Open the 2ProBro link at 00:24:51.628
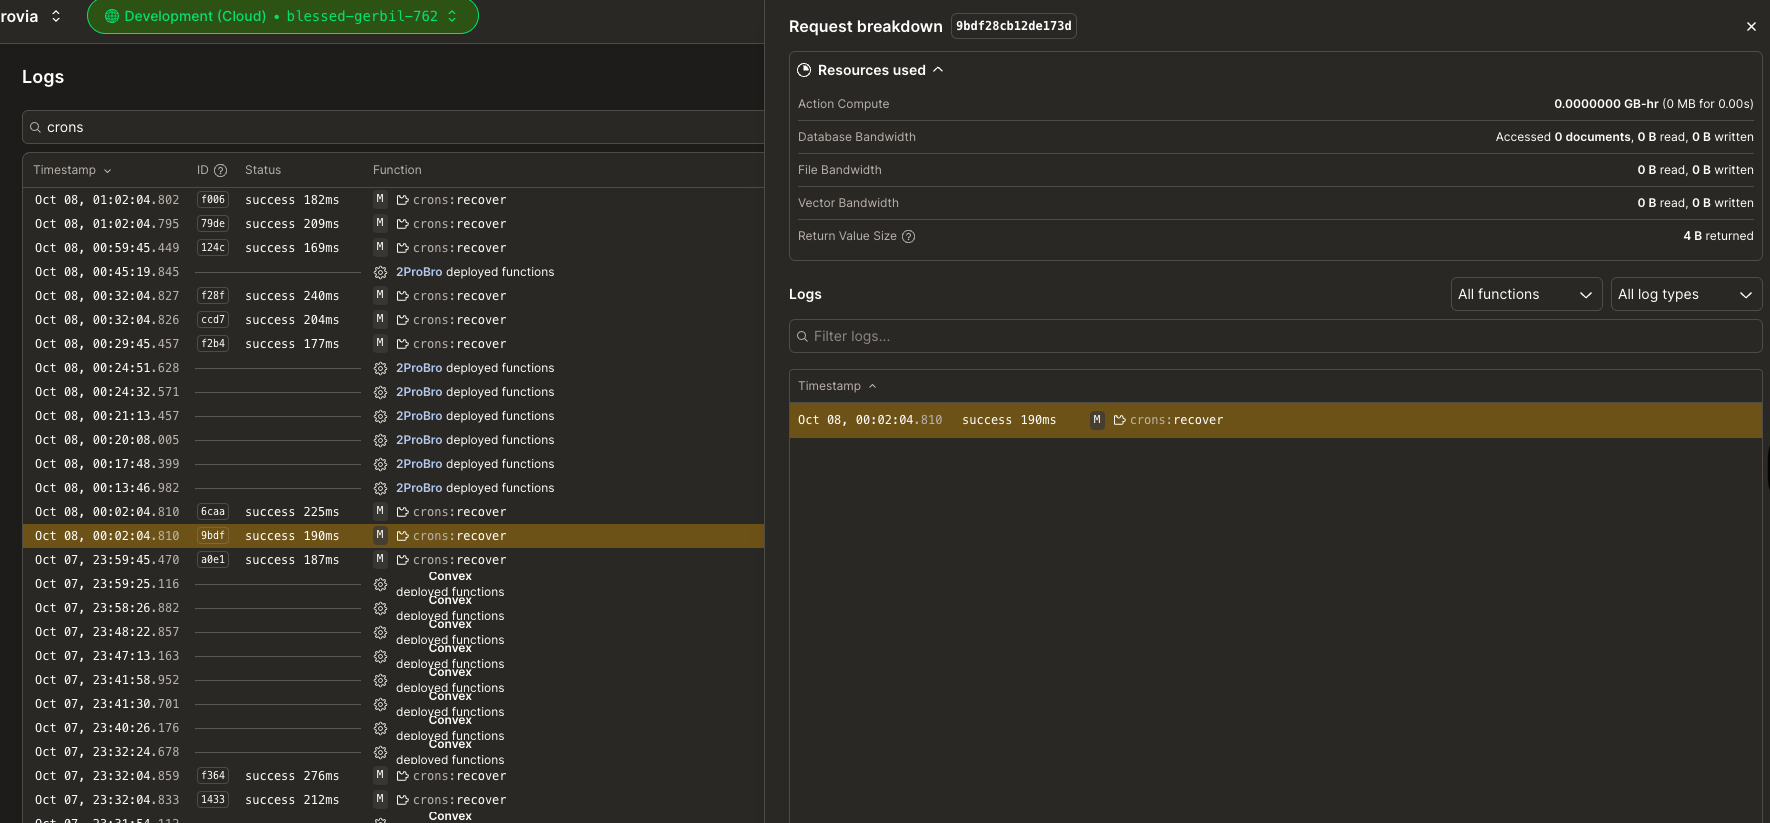The width and height of the screenshot is (1770, 823). (419, 368)
